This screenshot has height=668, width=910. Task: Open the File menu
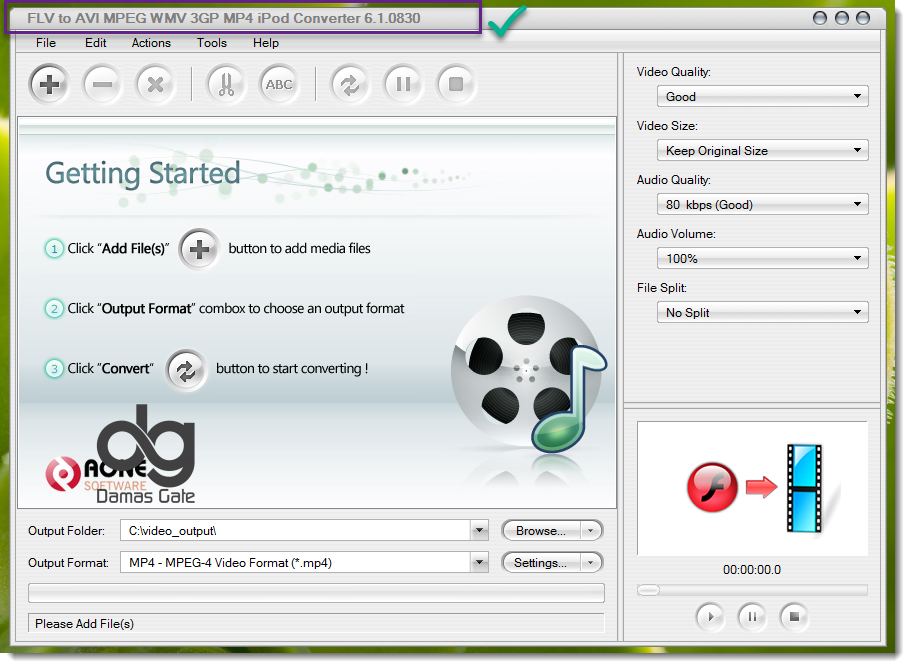click(46, 43)
